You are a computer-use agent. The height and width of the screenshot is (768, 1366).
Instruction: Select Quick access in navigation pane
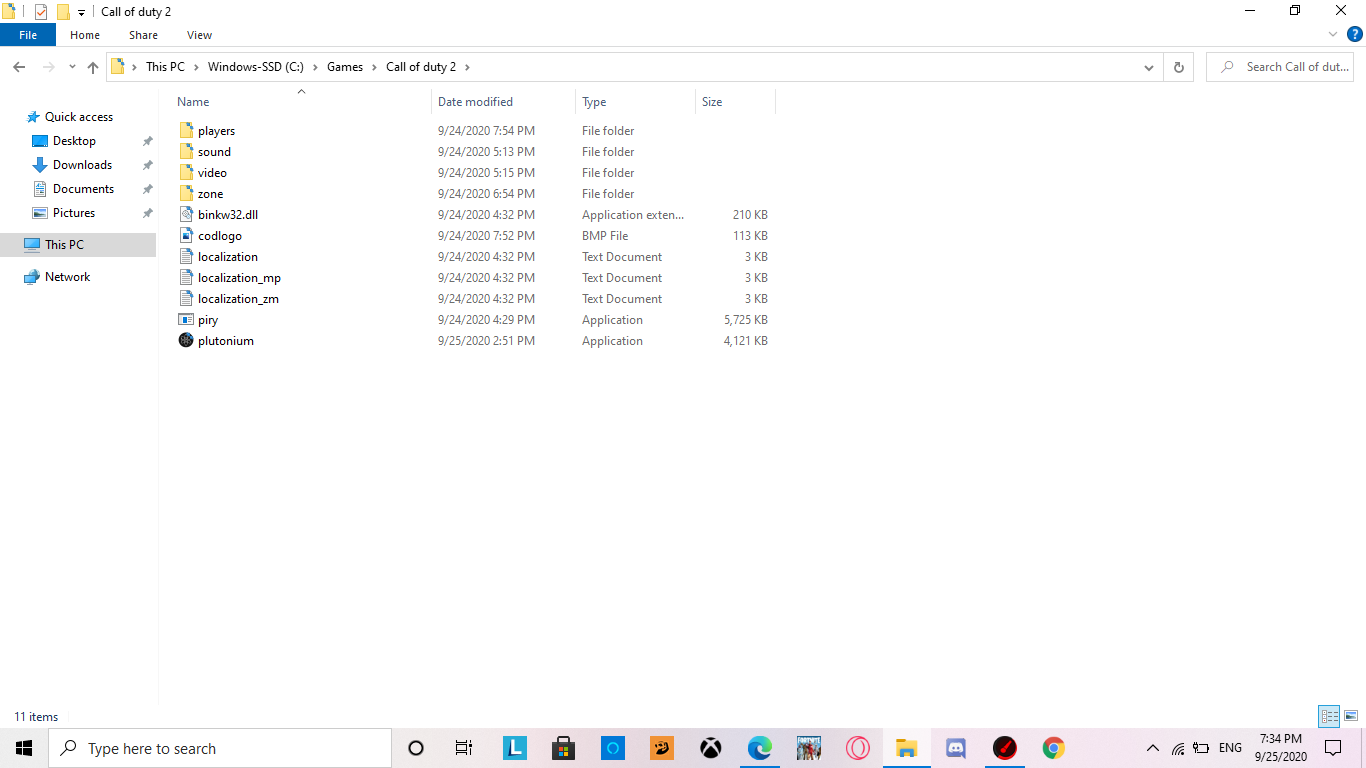tap(79, 117)
